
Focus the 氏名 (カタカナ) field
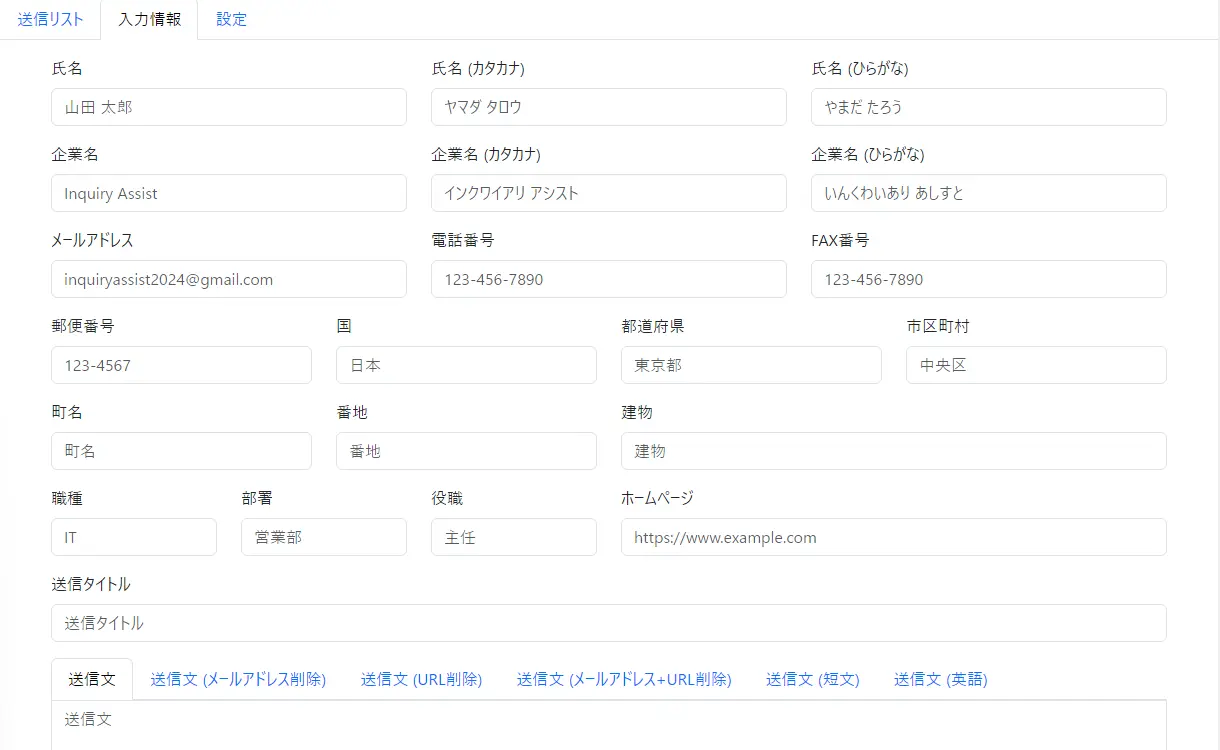608,107
